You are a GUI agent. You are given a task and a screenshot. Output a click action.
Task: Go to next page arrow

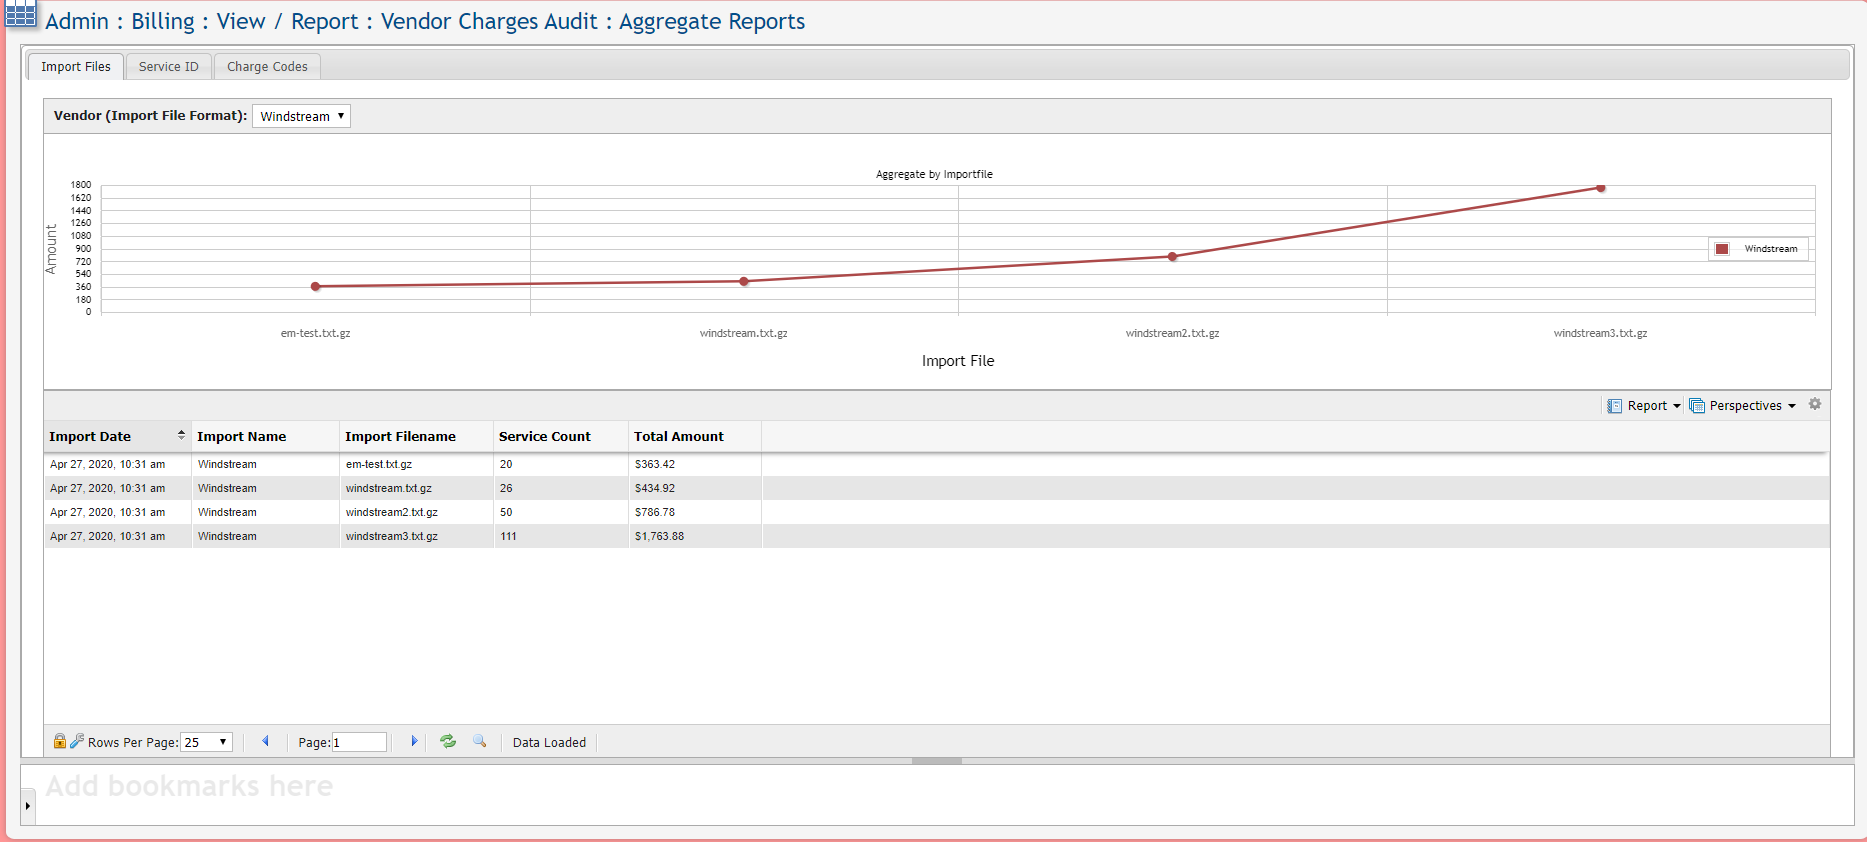[414, 741]
